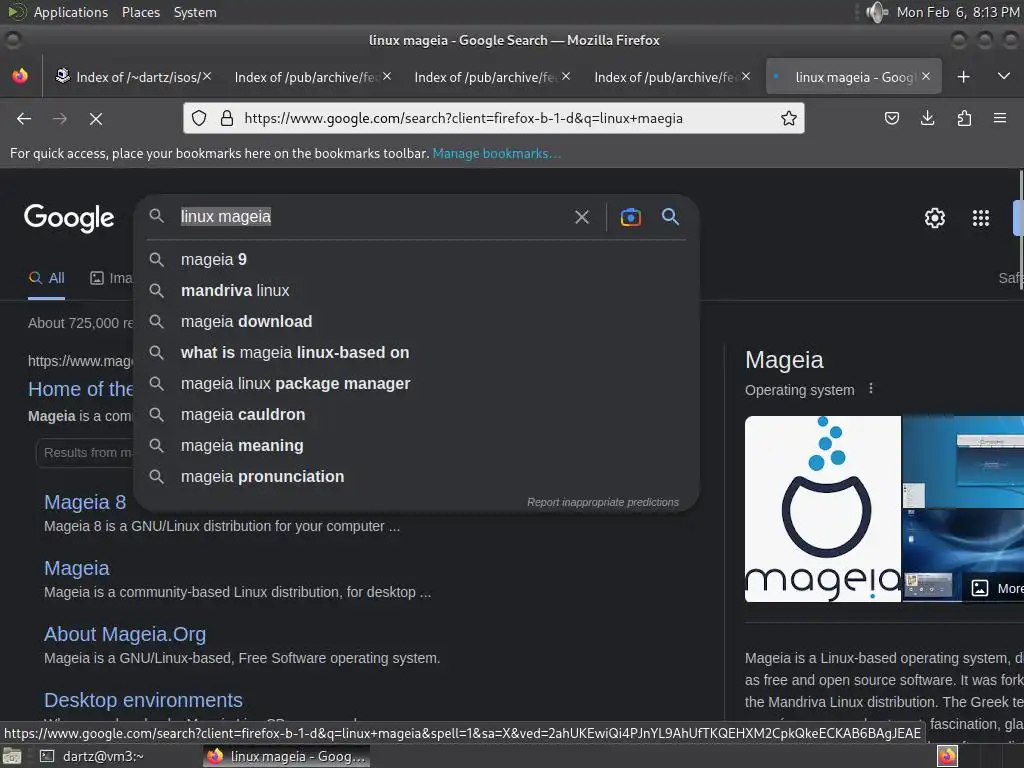This screenshot has height=768, width=1024.
Task: Go back to the previous page
Action: pos(24,118)
